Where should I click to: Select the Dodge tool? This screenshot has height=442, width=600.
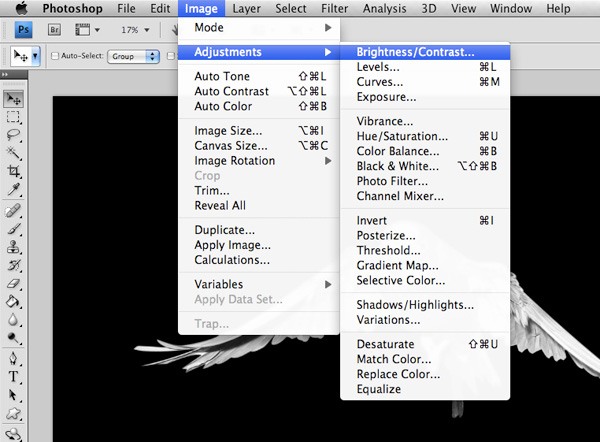coord(14,338)
